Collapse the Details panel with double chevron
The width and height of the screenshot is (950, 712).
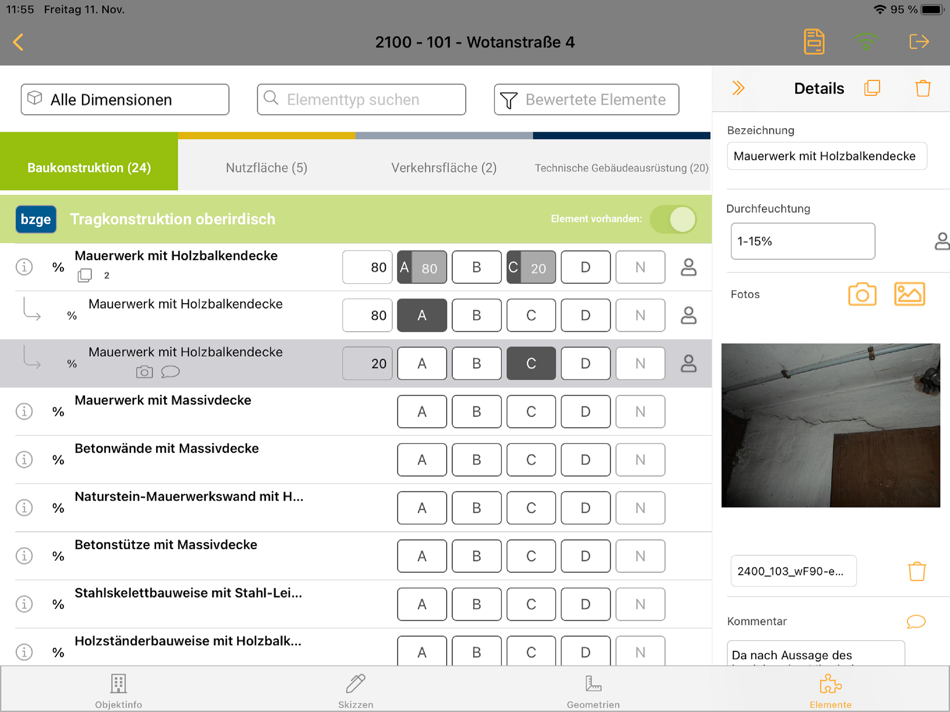(738, 88)
